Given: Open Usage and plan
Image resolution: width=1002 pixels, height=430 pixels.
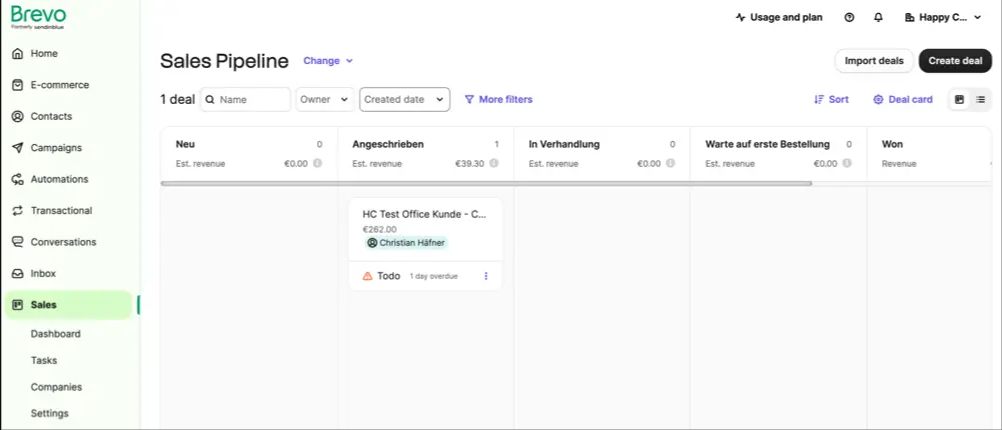Looking at the screenshot, I should (x=779, y=17).
